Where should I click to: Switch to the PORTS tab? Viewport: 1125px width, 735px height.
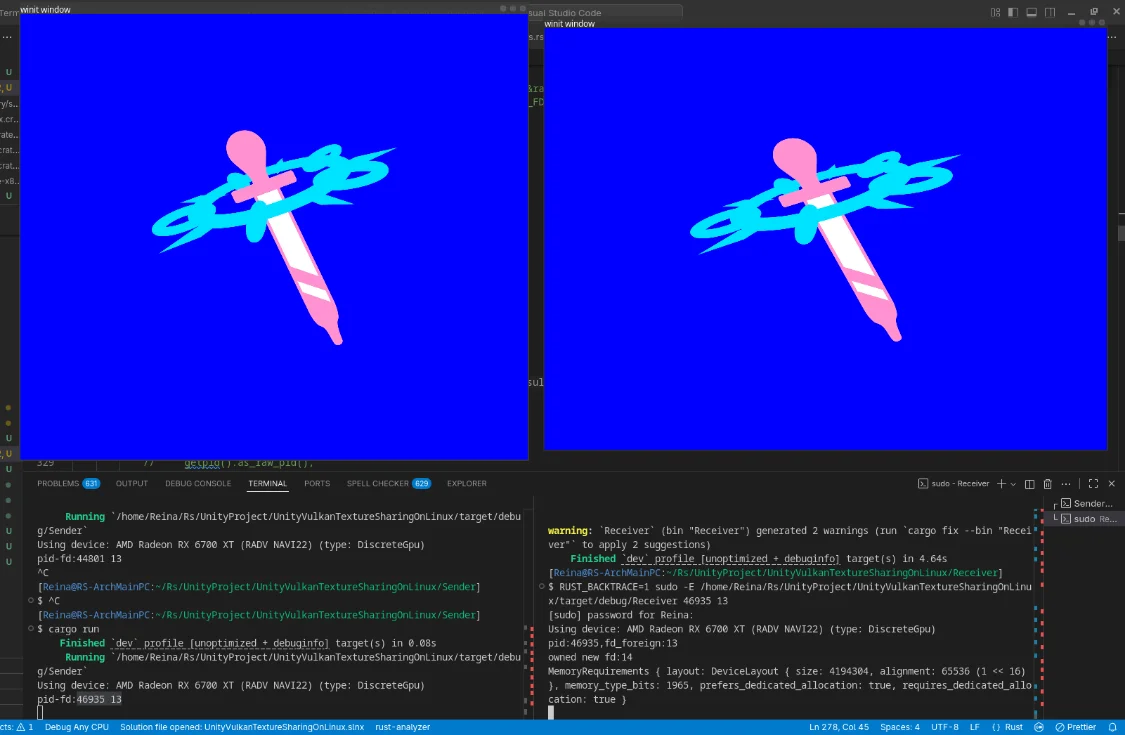click(317, 484)
